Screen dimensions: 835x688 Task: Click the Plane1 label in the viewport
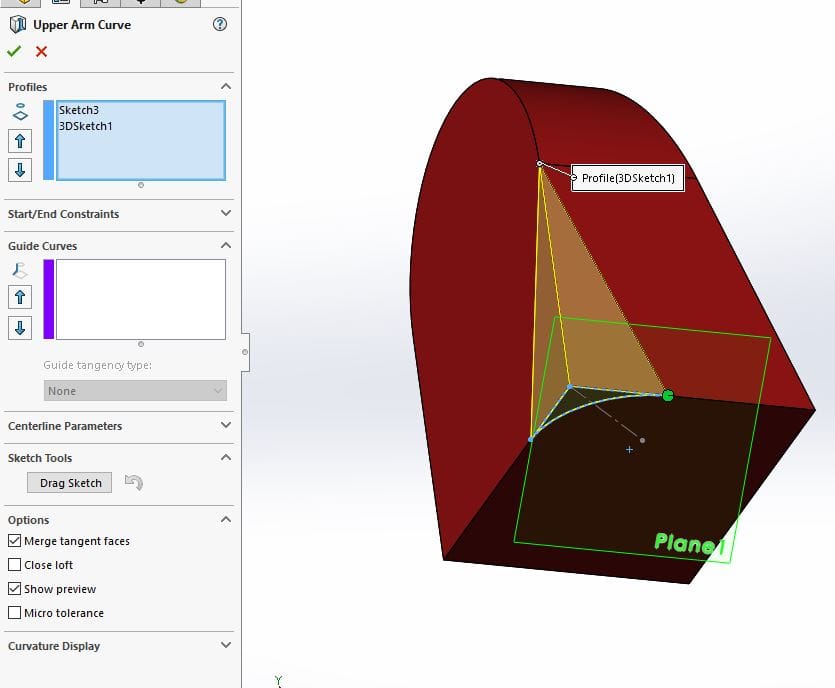tap(689, 543)
